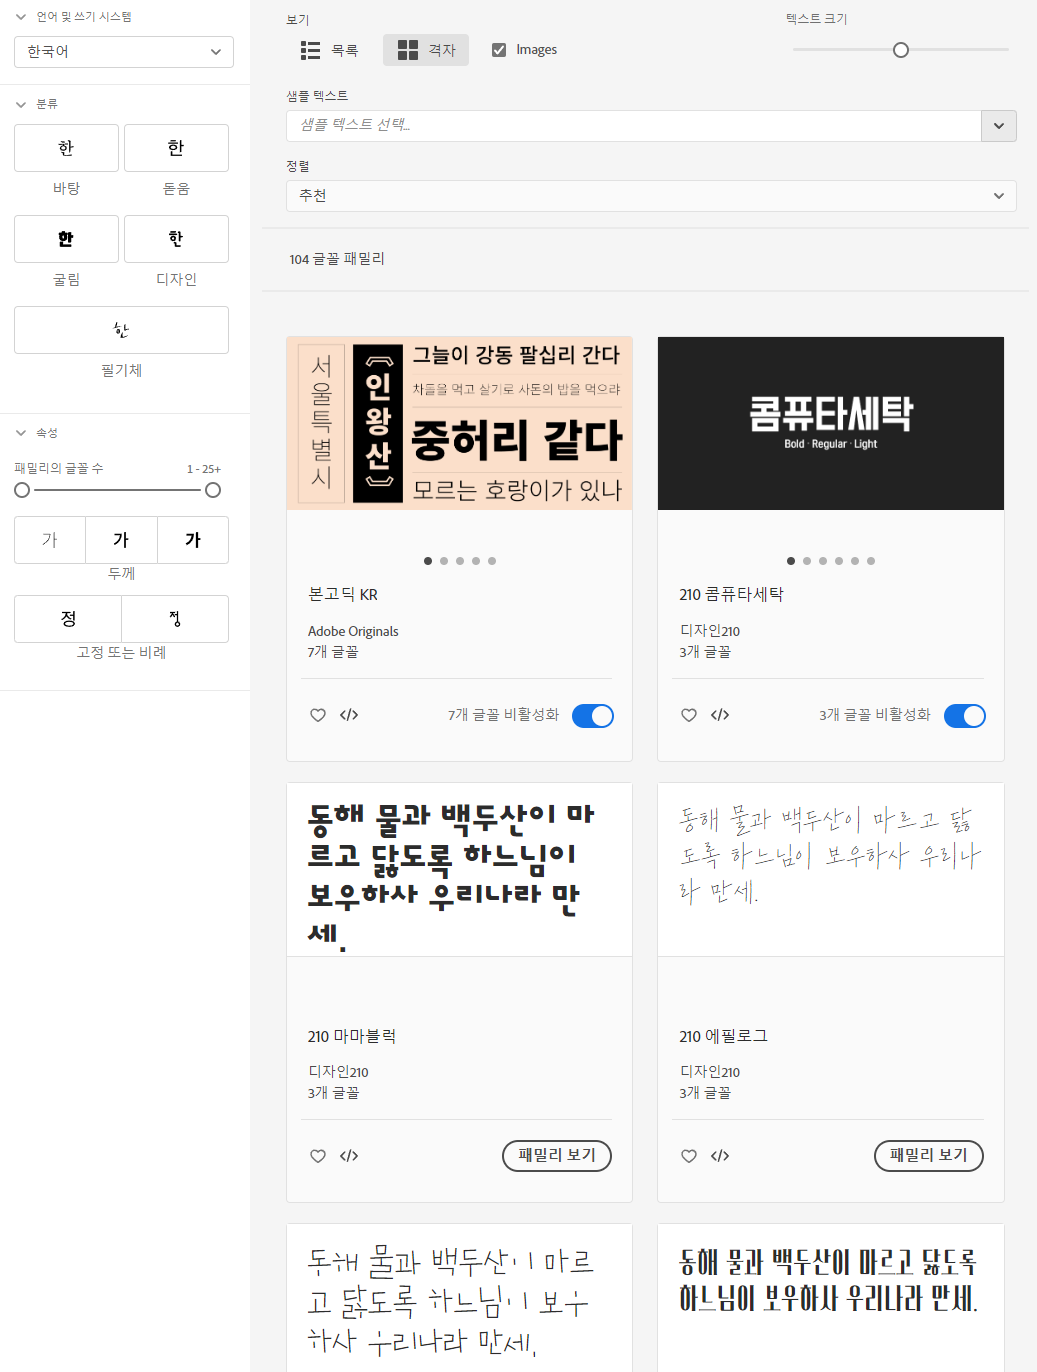Open the 본고딕 KR preview image
Screen dimensions: 1037x1372
[459, 423]
